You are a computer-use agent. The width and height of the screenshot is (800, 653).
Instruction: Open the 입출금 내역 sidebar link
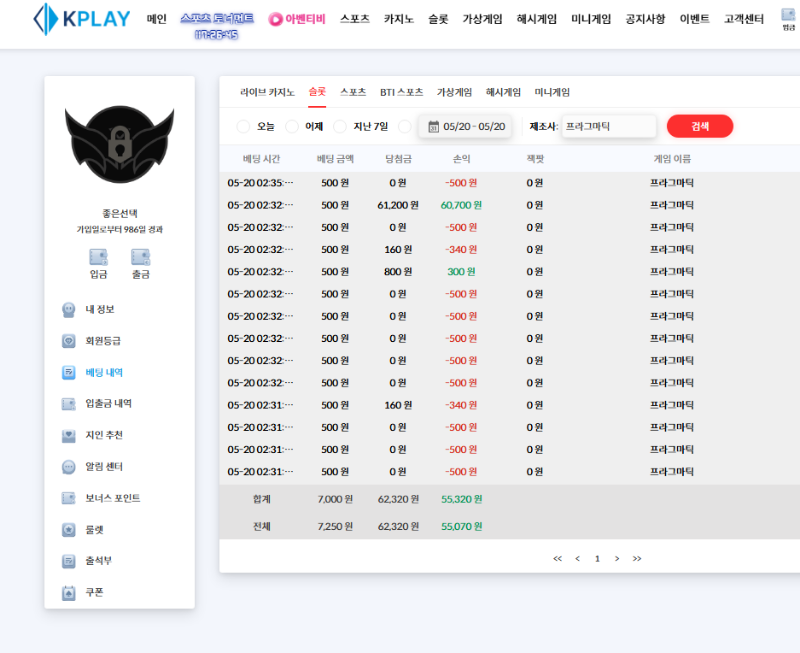point(108,404)
